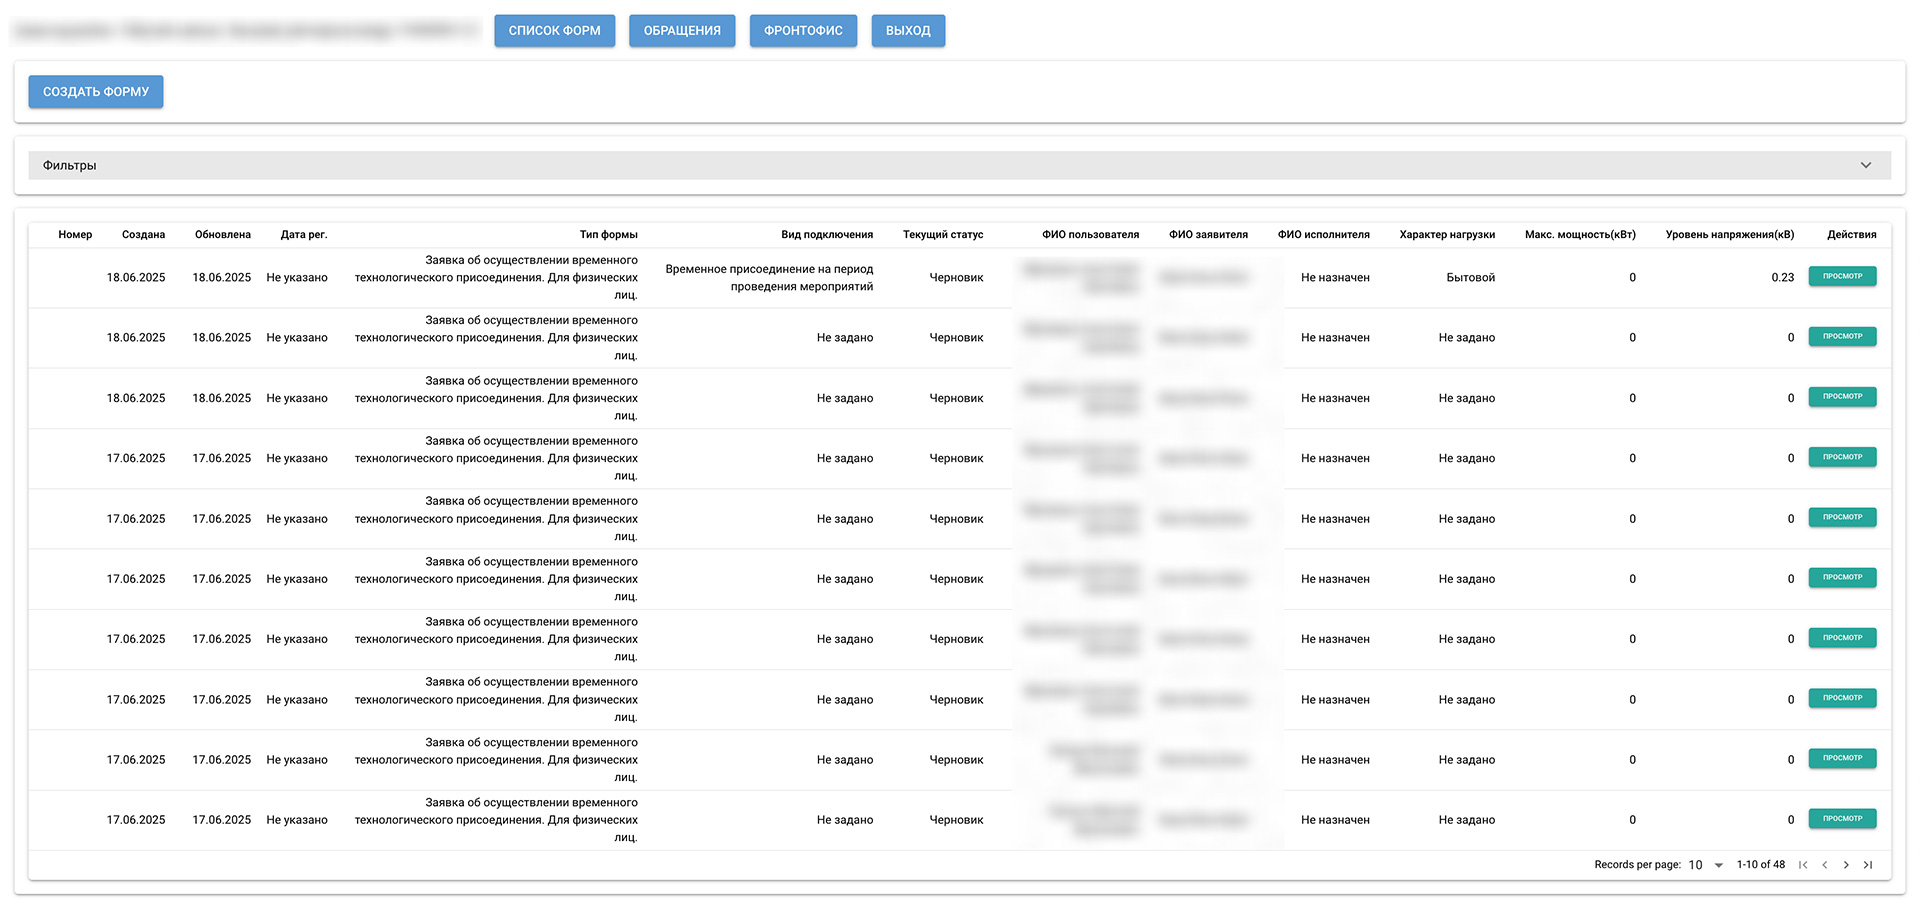
Task: Click the Дата рег. column header
Action: 304,235
